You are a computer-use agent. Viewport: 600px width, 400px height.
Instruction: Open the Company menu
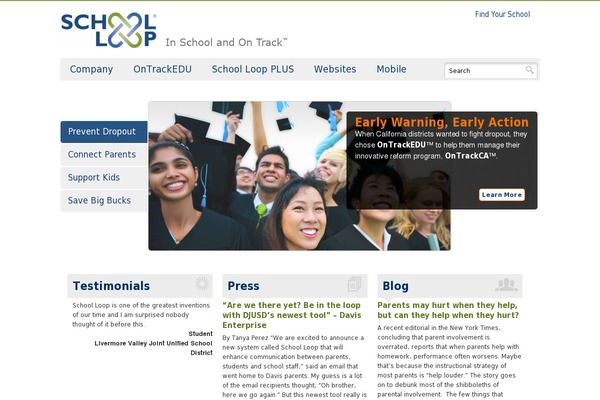coord(91,69)
